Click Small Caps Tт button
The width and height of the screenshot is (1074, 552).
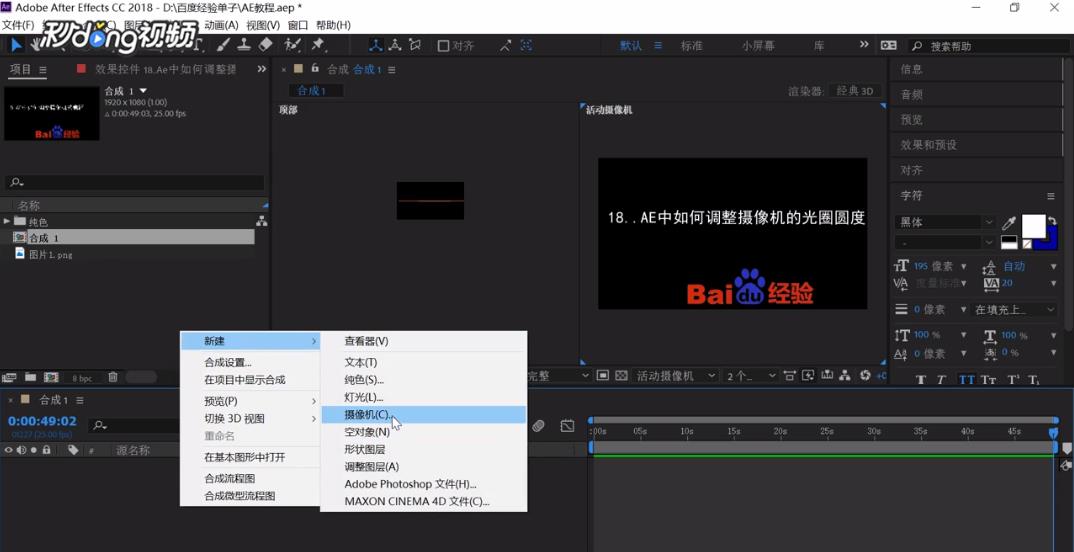[988, 380]
